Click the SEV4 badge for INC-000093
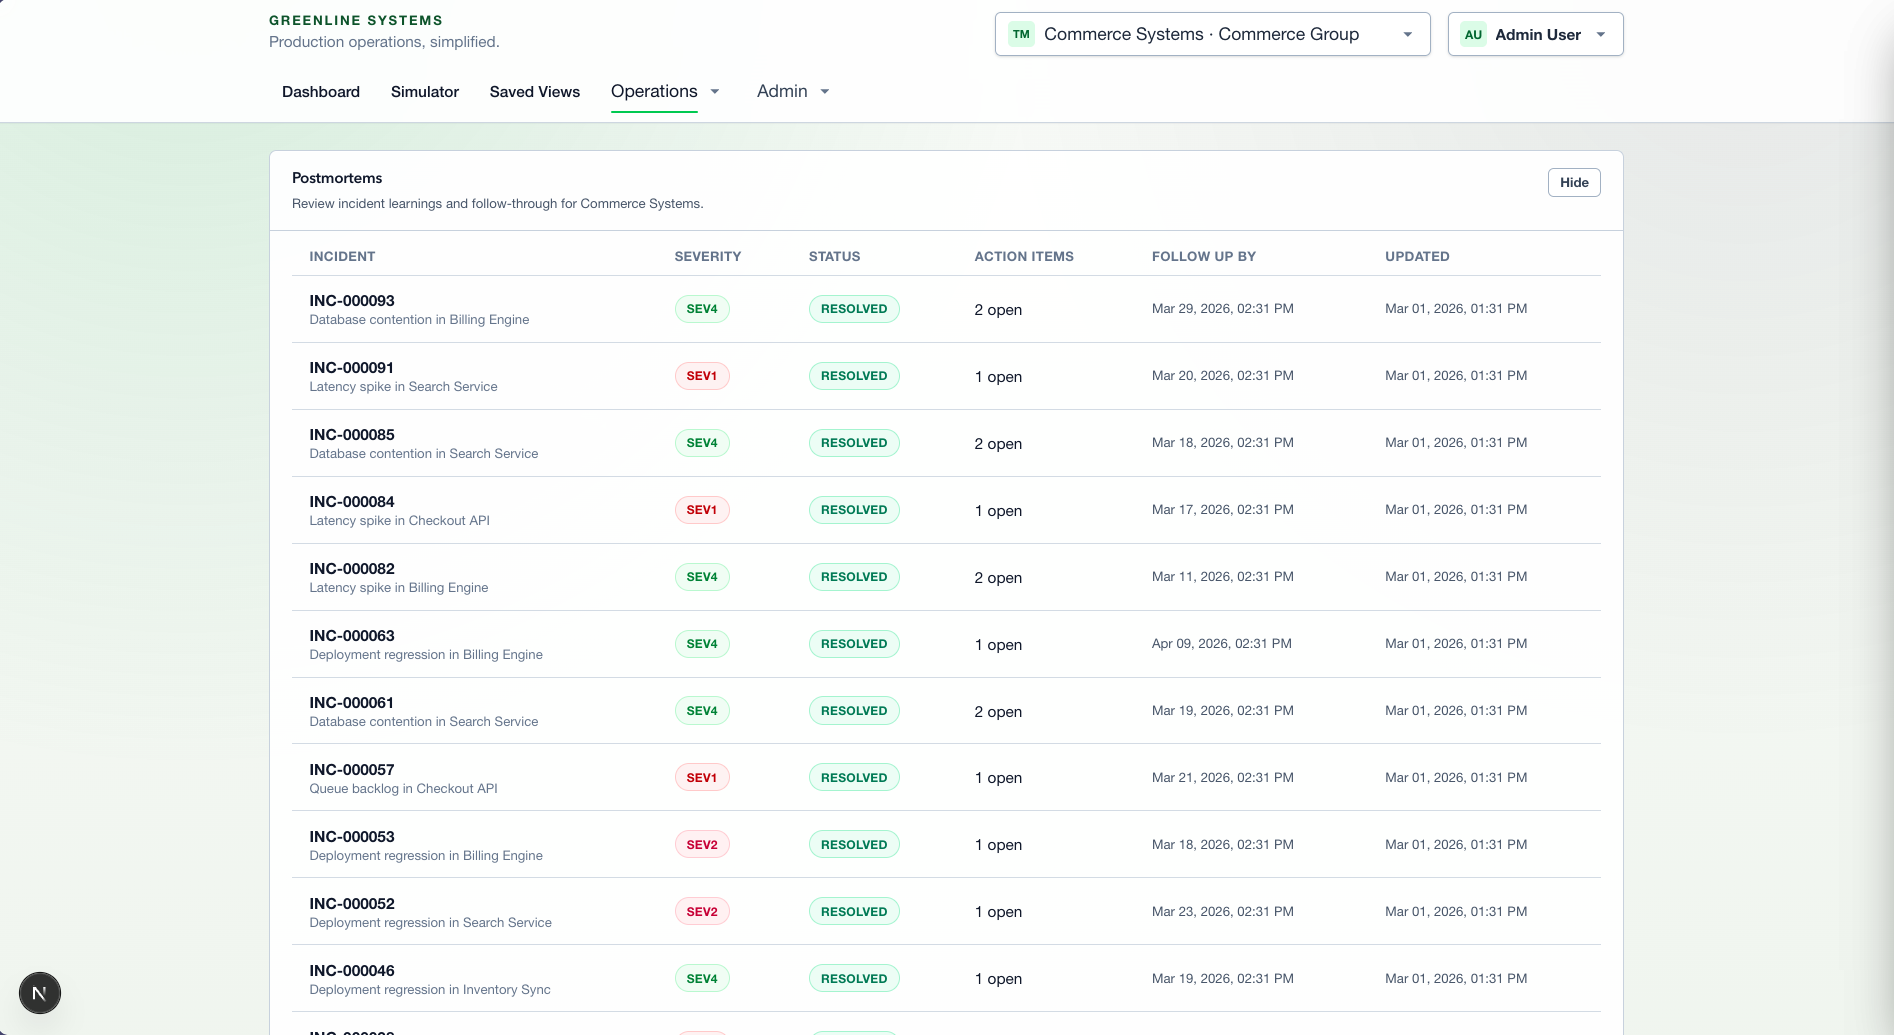 (x=701, y=309)
